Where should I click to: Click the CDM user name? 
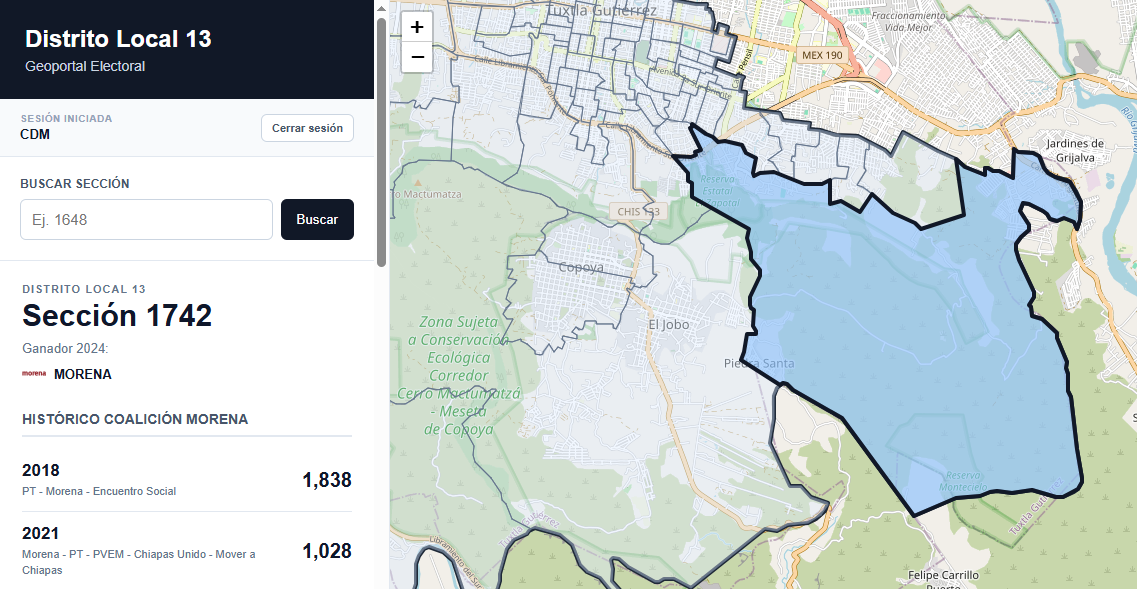coord(35,134)
